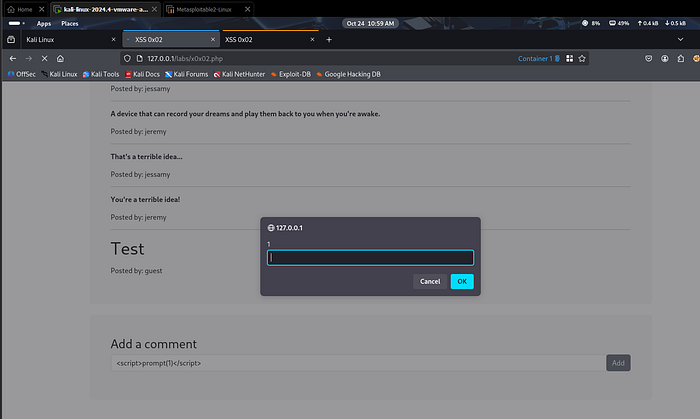Screen dimensions: 700x419
Task: Click the 0.5 kB download speed indicator
Action: pos(675,23)
